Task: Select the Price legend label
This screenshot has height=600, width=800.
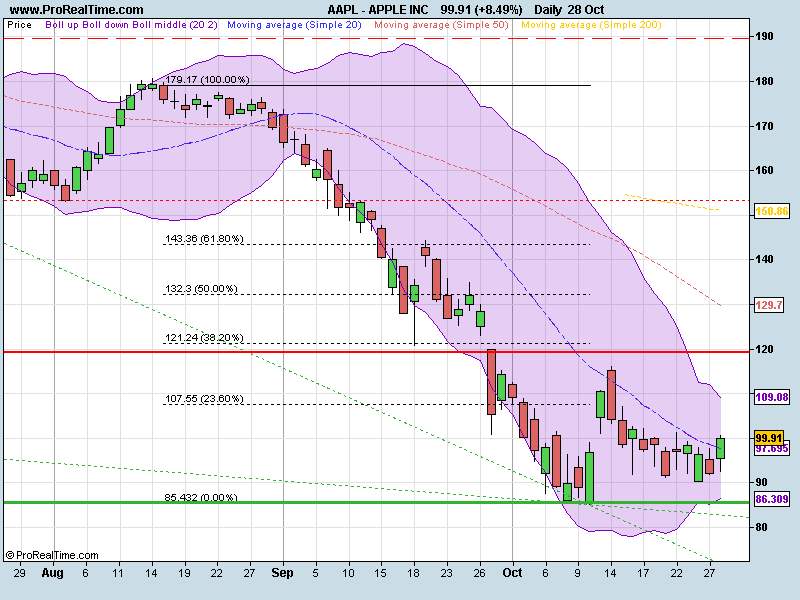Action: (x=19, y=25)
